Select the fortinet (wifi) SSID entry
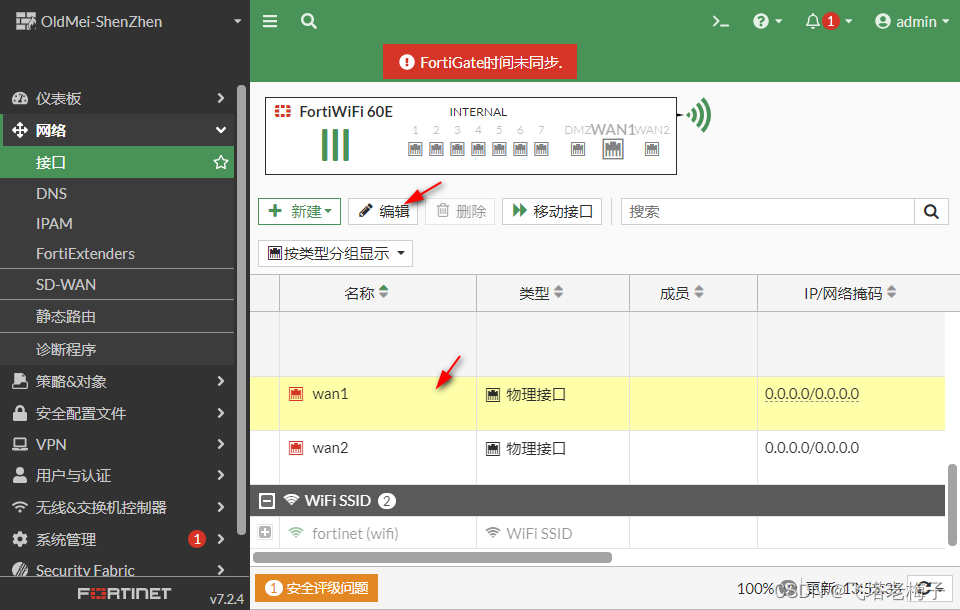The height and width of the screenshot is (610, 960). click(x=355, y=533)
